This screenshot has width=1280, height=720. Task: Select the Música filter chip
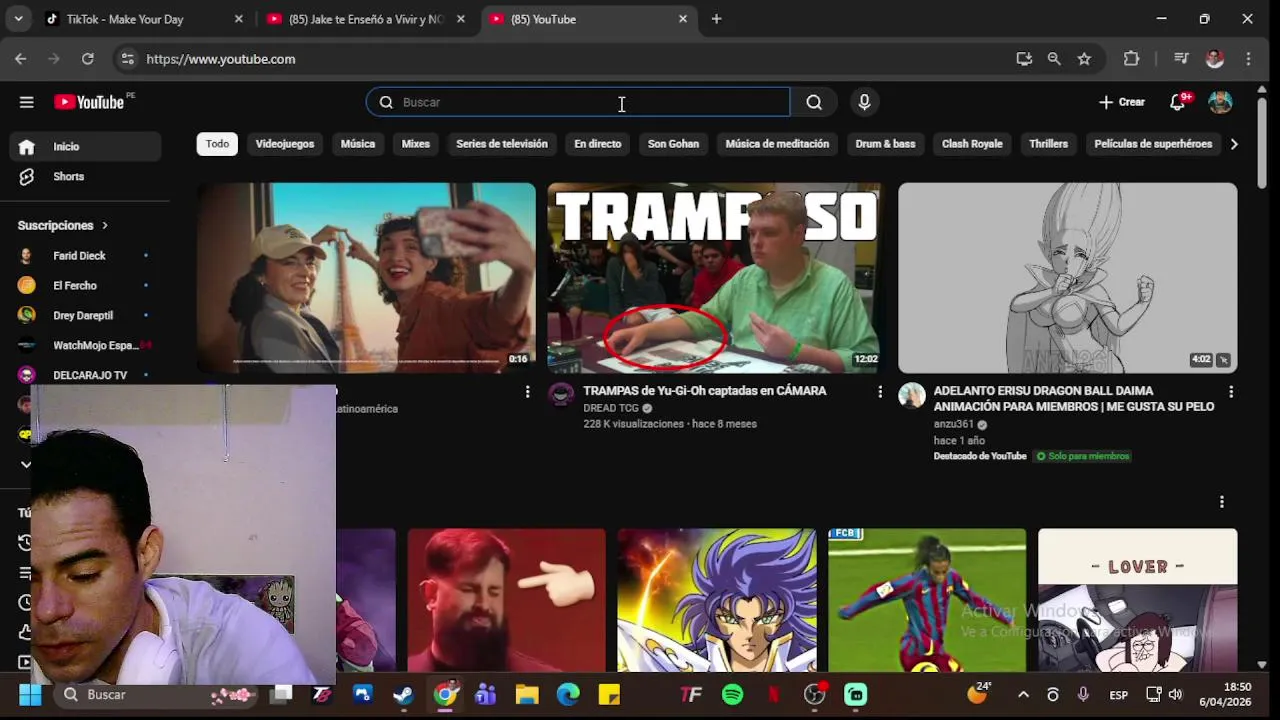pyautogui.click(x=358, y=144)
